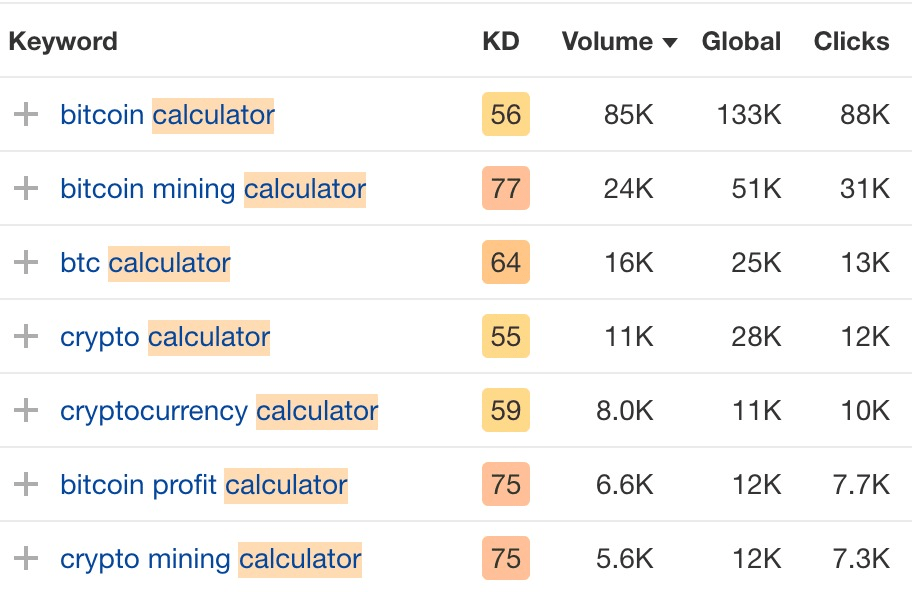
Task: Open the "crypto calculator" keyword link
Action: click(x=165, y=336)
